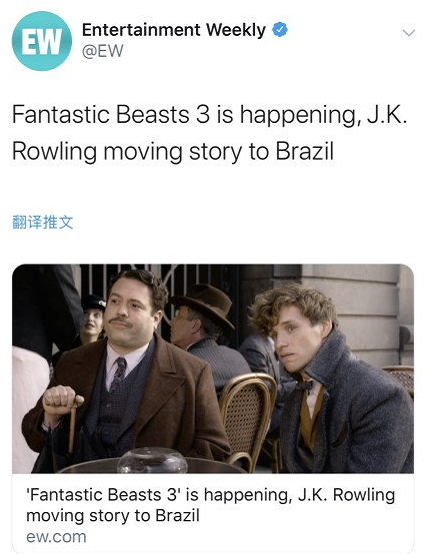Expand the tweet options chevron menu
429x554 pixels.
[409, 33]
